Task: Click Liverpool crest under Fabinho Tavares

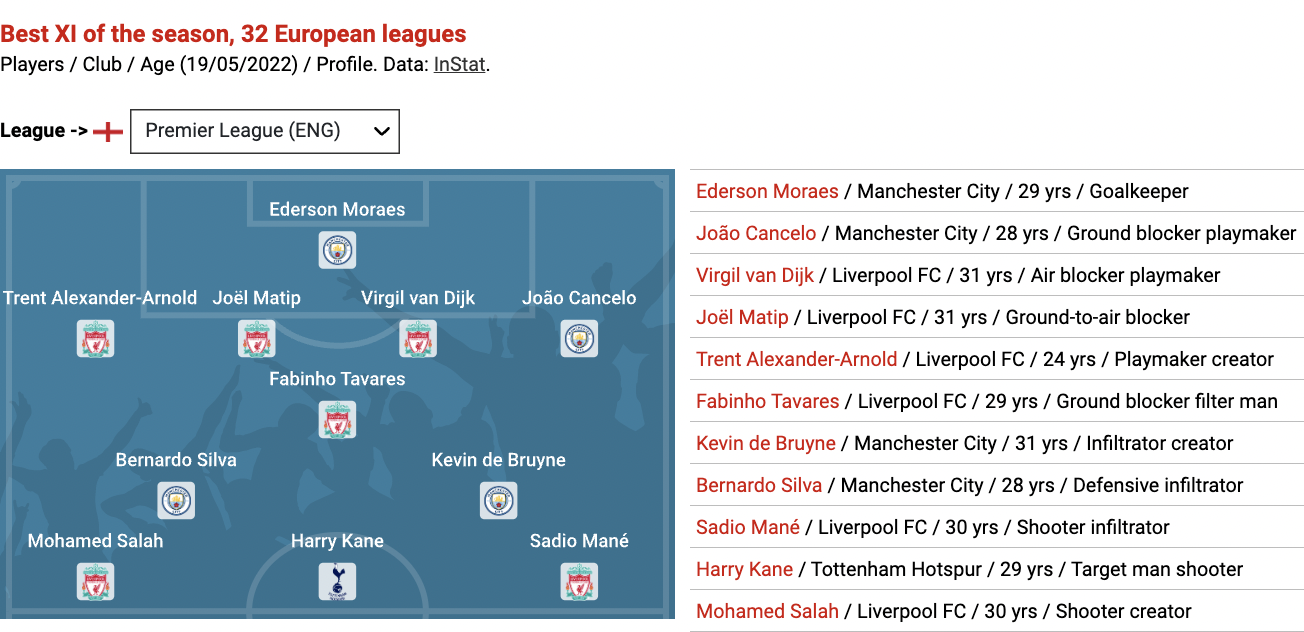Action: point(337,419)
